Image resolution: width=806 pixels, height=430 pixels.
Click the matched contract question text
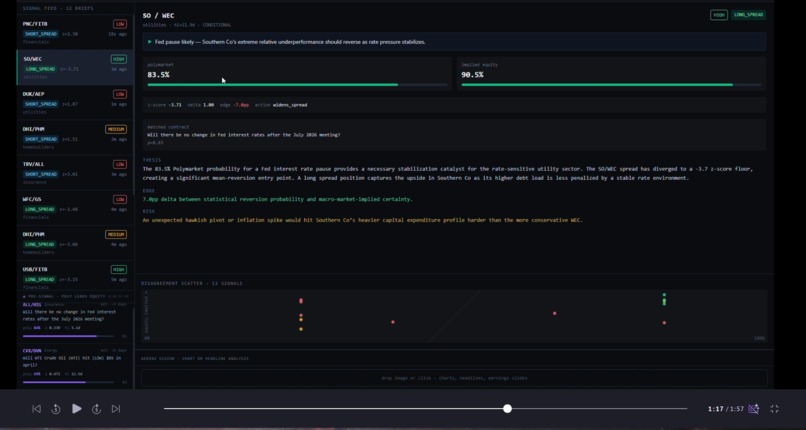[x=244, y=135]
